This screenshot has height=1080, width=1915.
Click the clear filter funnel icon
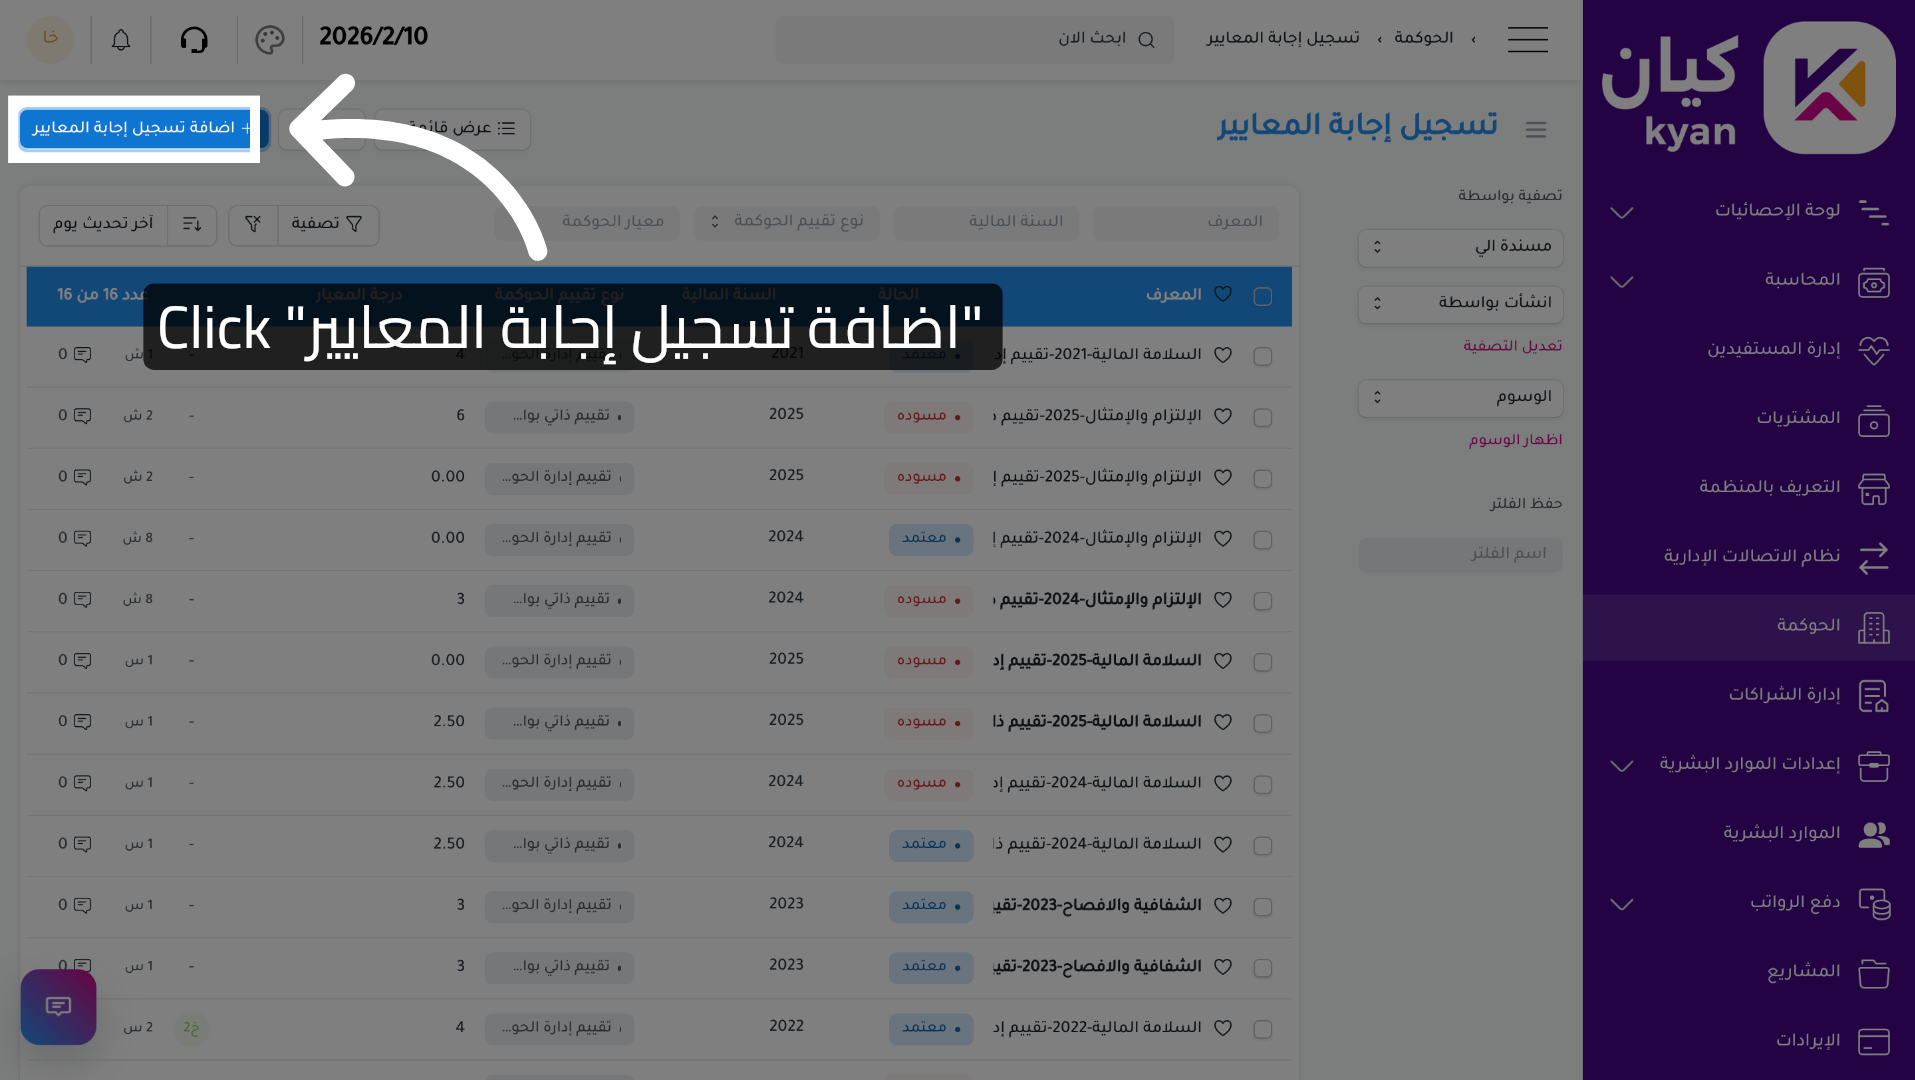(253, 224)
